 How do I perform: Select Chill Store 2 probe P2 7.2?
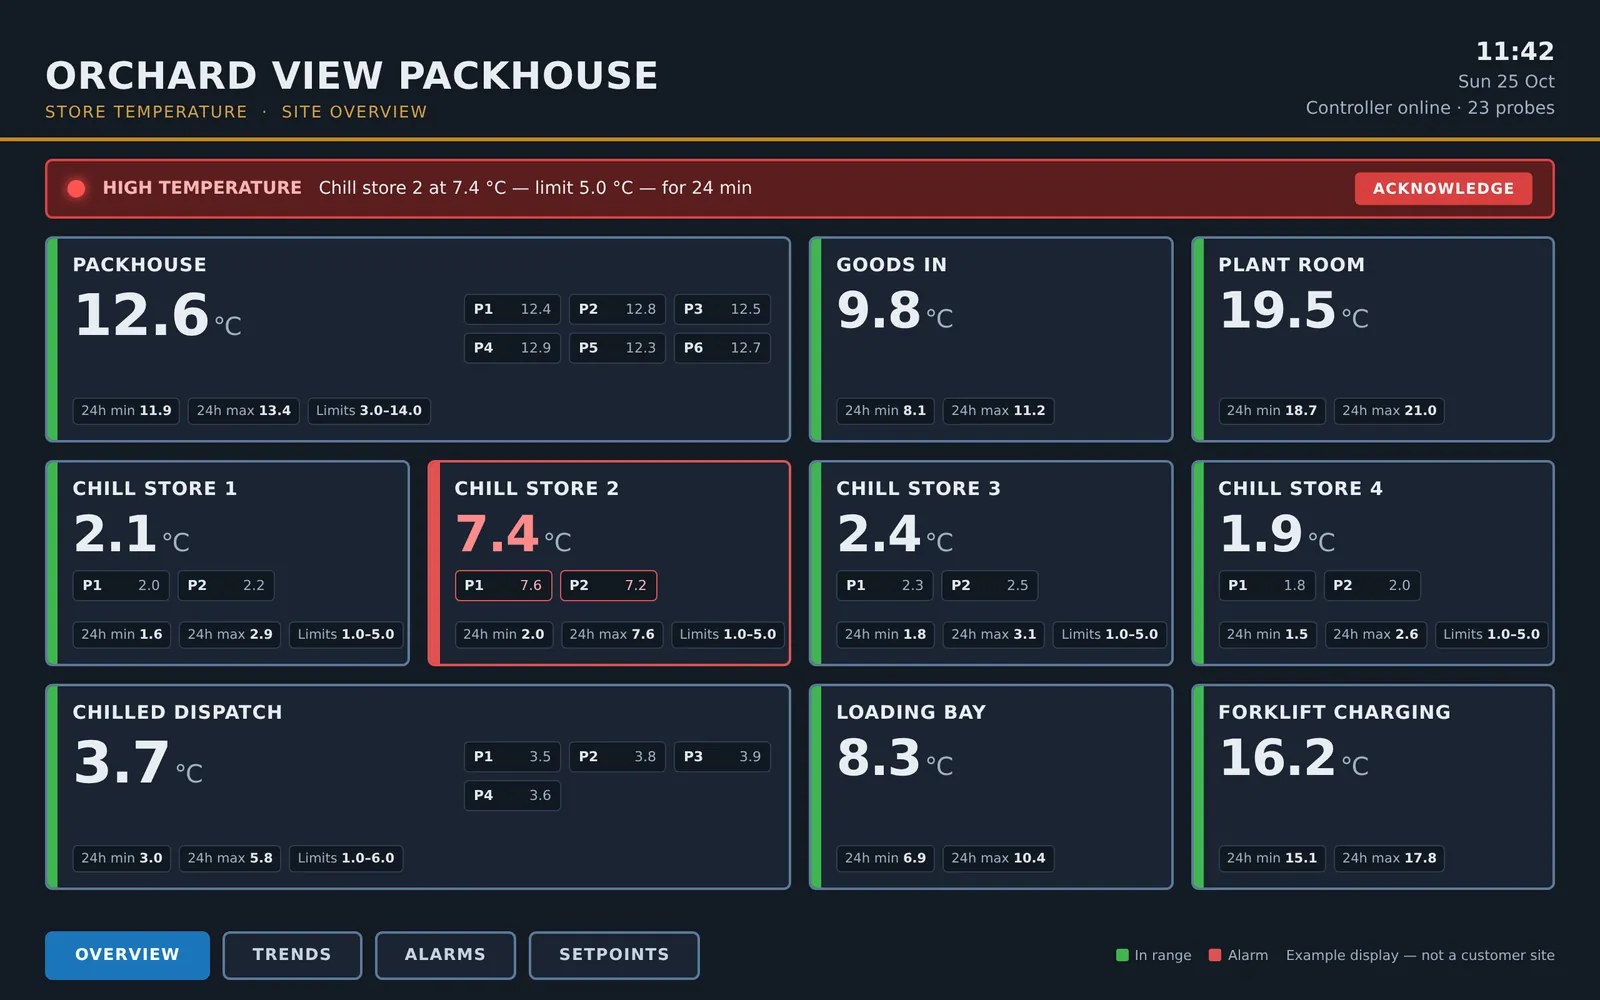[x=608, y=586]
